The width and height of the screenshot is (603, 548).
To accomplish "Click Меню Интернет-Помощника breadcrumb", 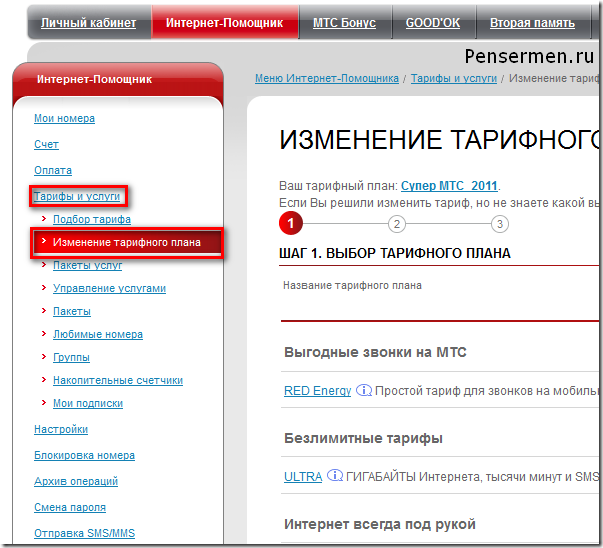I will pos(327,78).
